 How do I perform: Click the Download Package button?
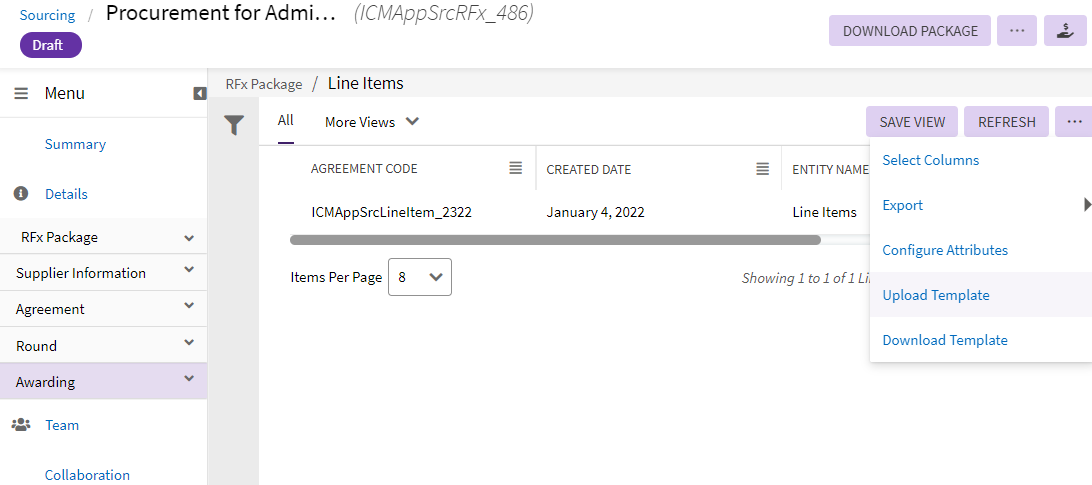[x=910, y=30]
